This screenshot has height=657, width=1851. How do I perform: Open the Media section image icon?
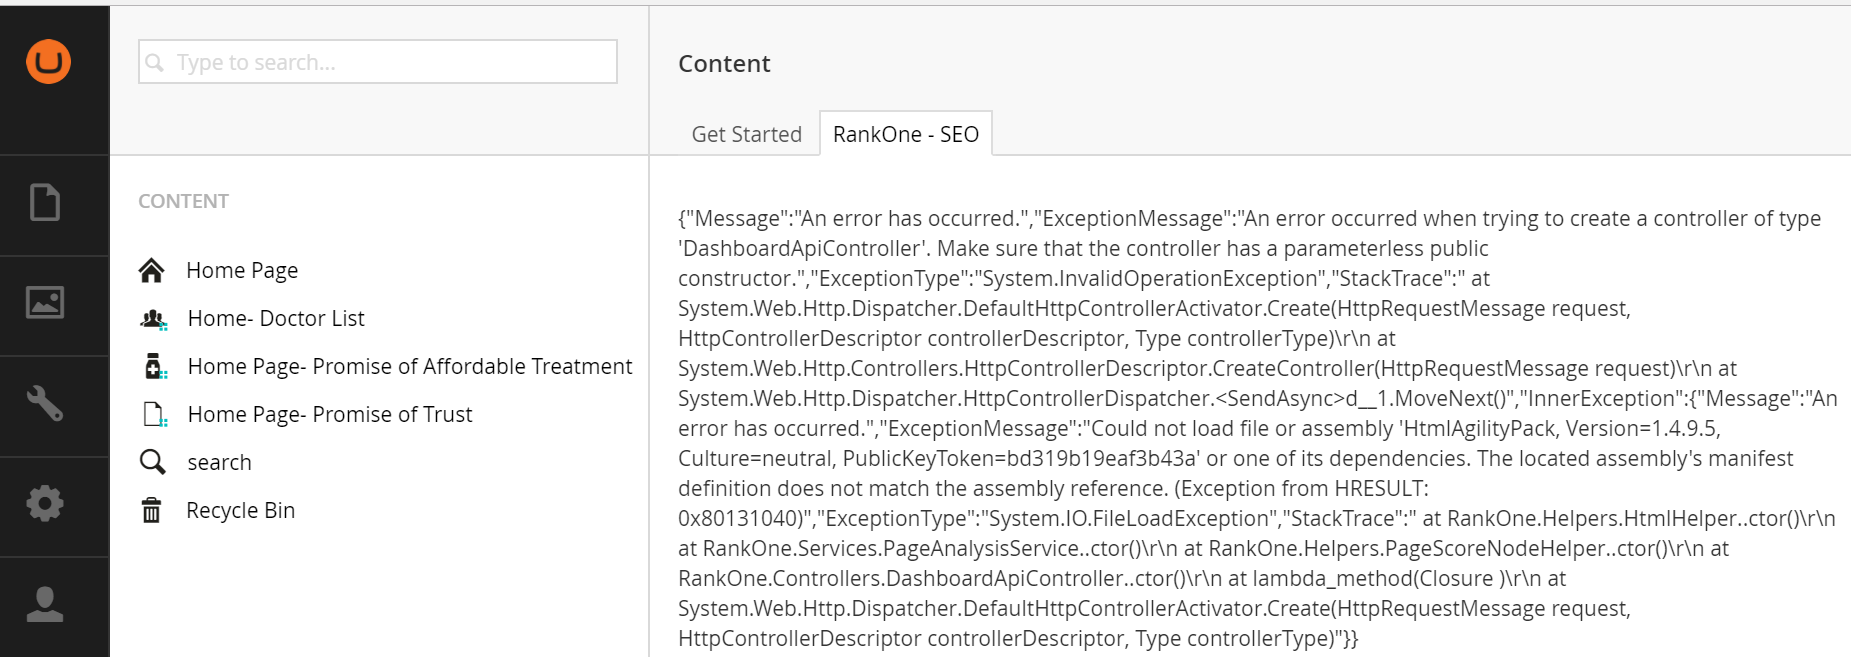[45, 302]
